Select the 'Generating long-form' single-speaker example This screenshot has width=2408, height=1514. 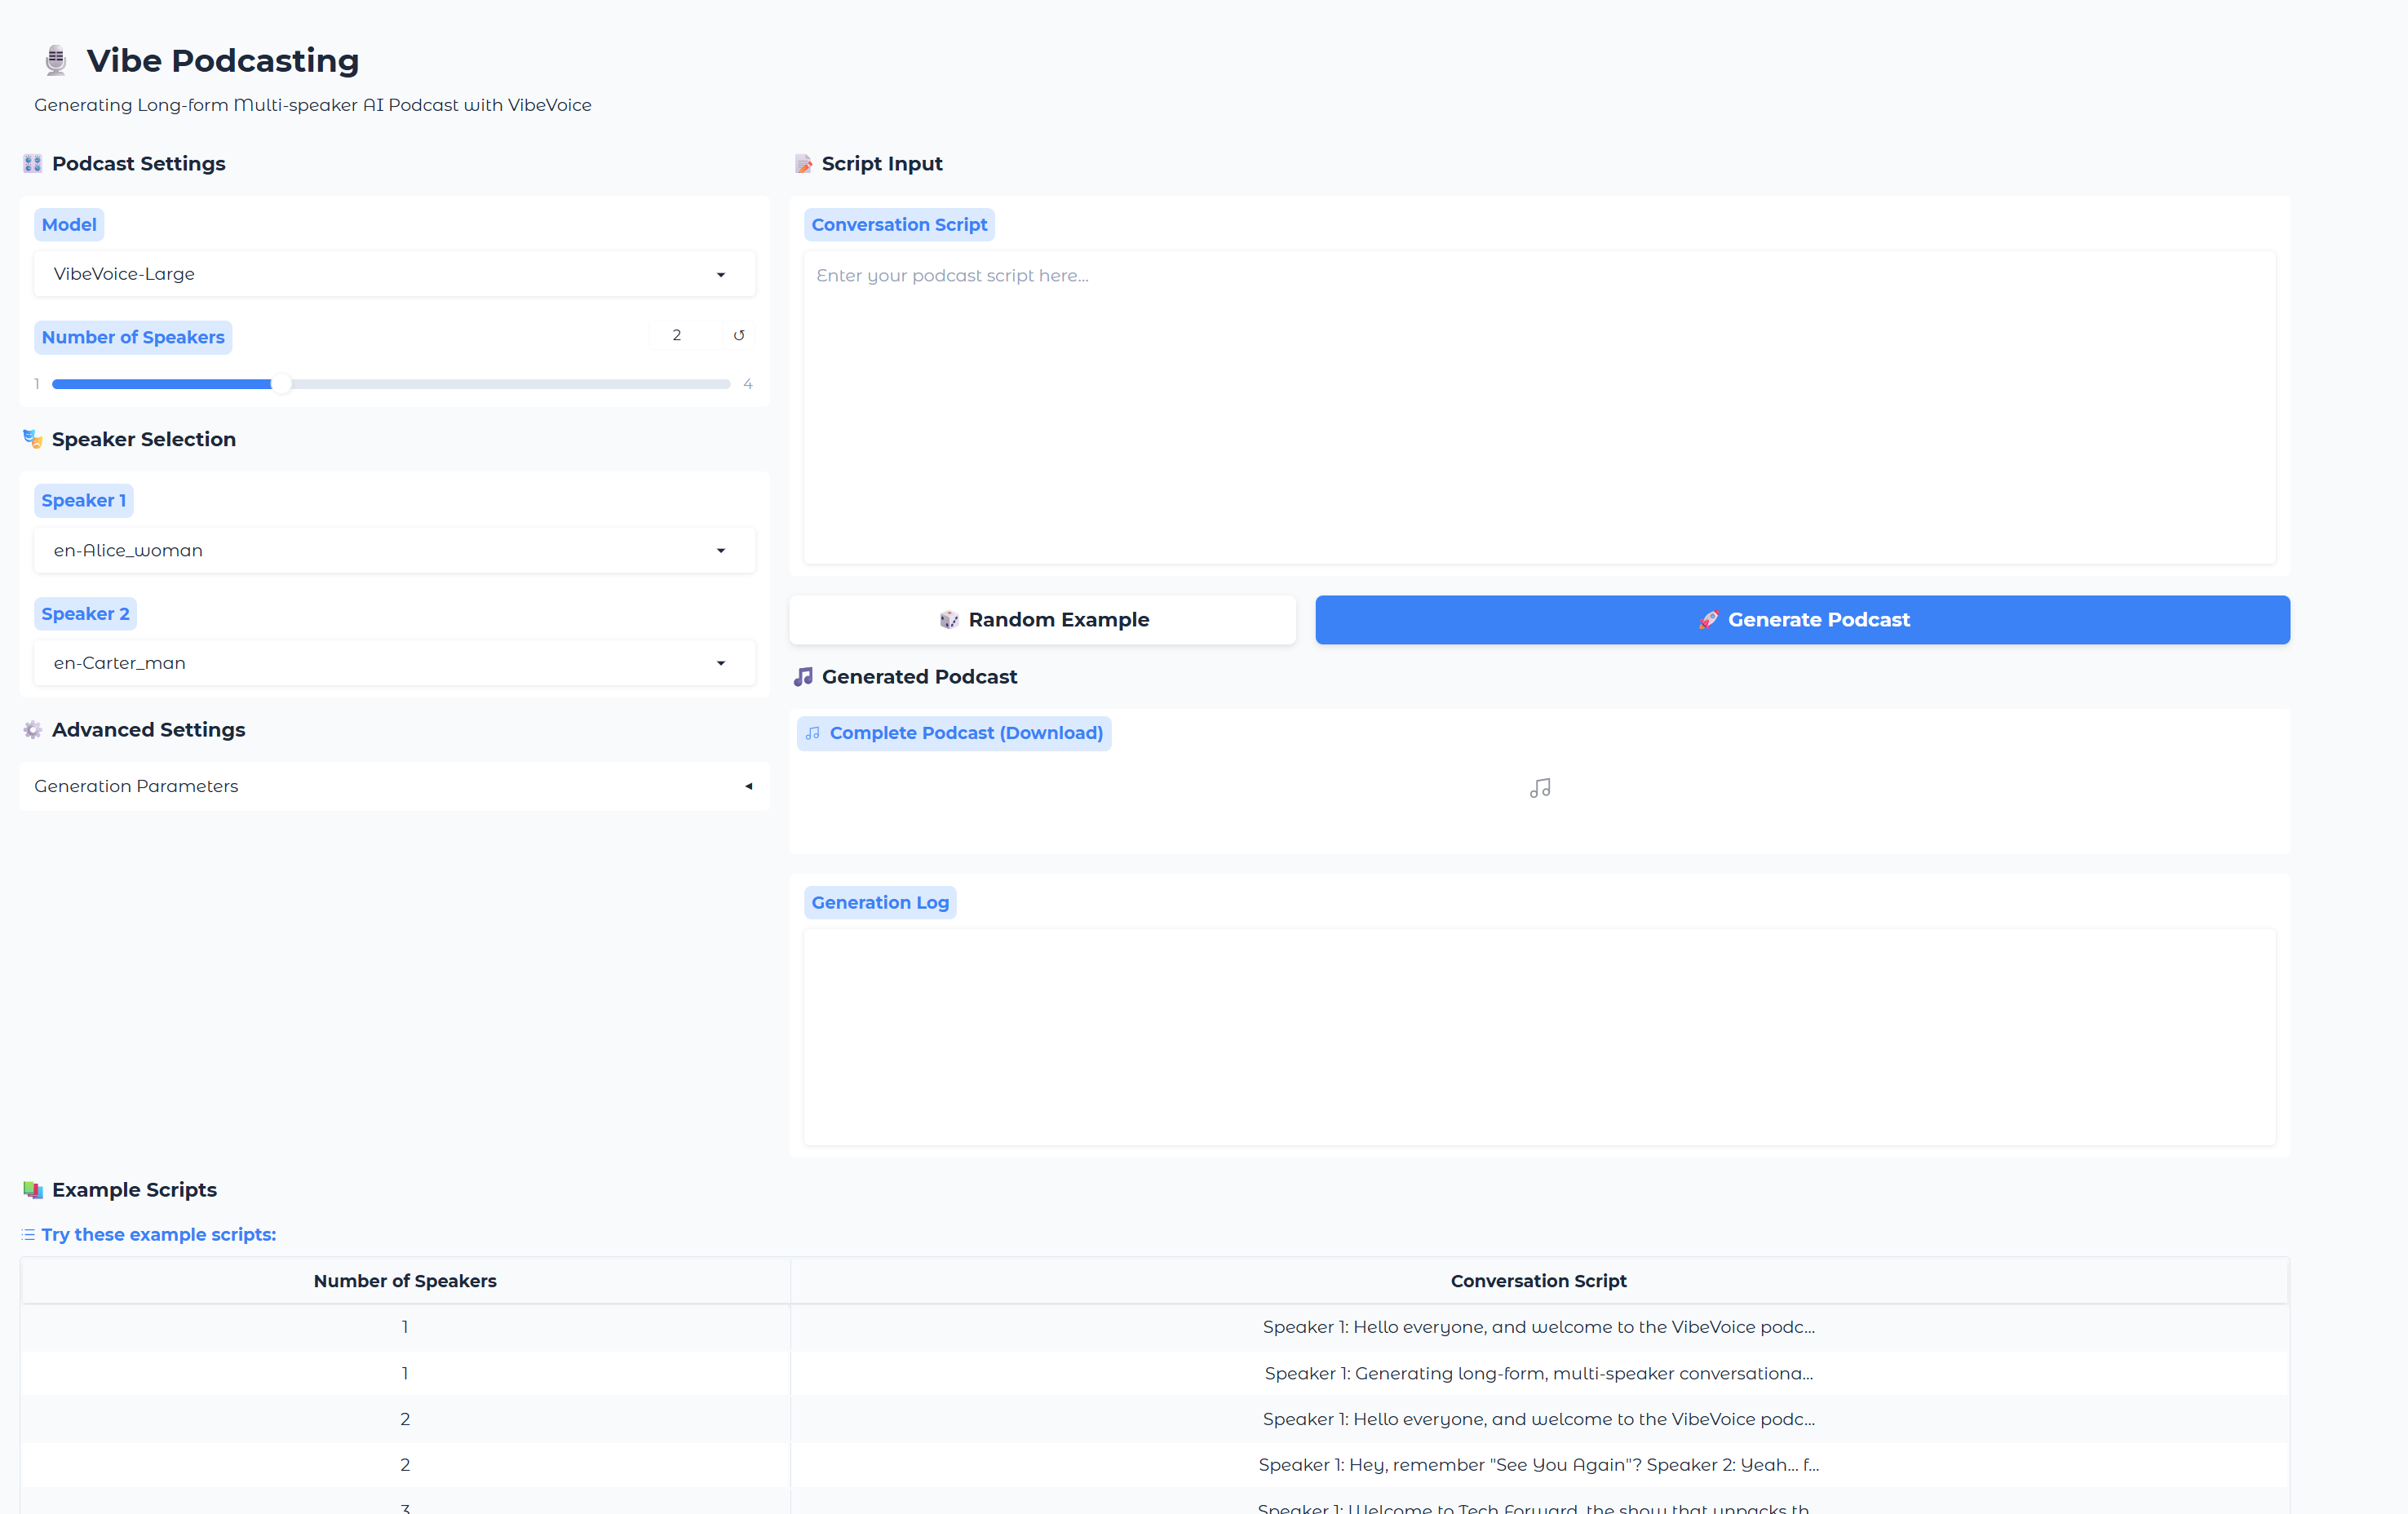(1538, 1373)
